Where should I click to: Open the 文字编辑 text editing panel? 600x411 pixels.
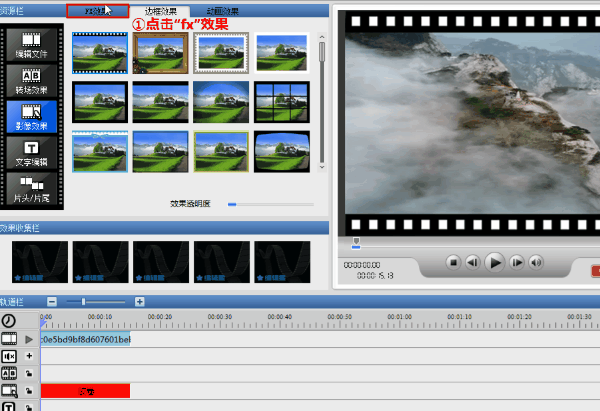coord(32,153)
